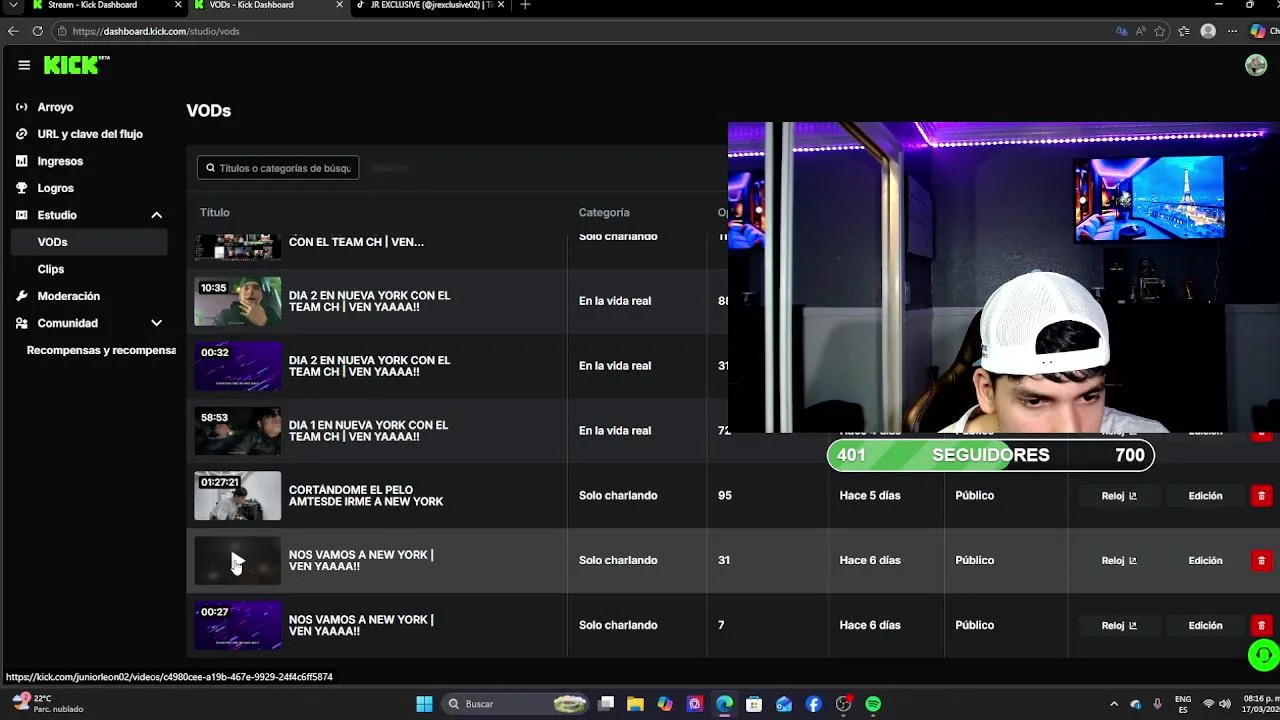This screenshot has width=1280, height=720.
Task: Click the Categoría column header
Action: tap(604, 212)
